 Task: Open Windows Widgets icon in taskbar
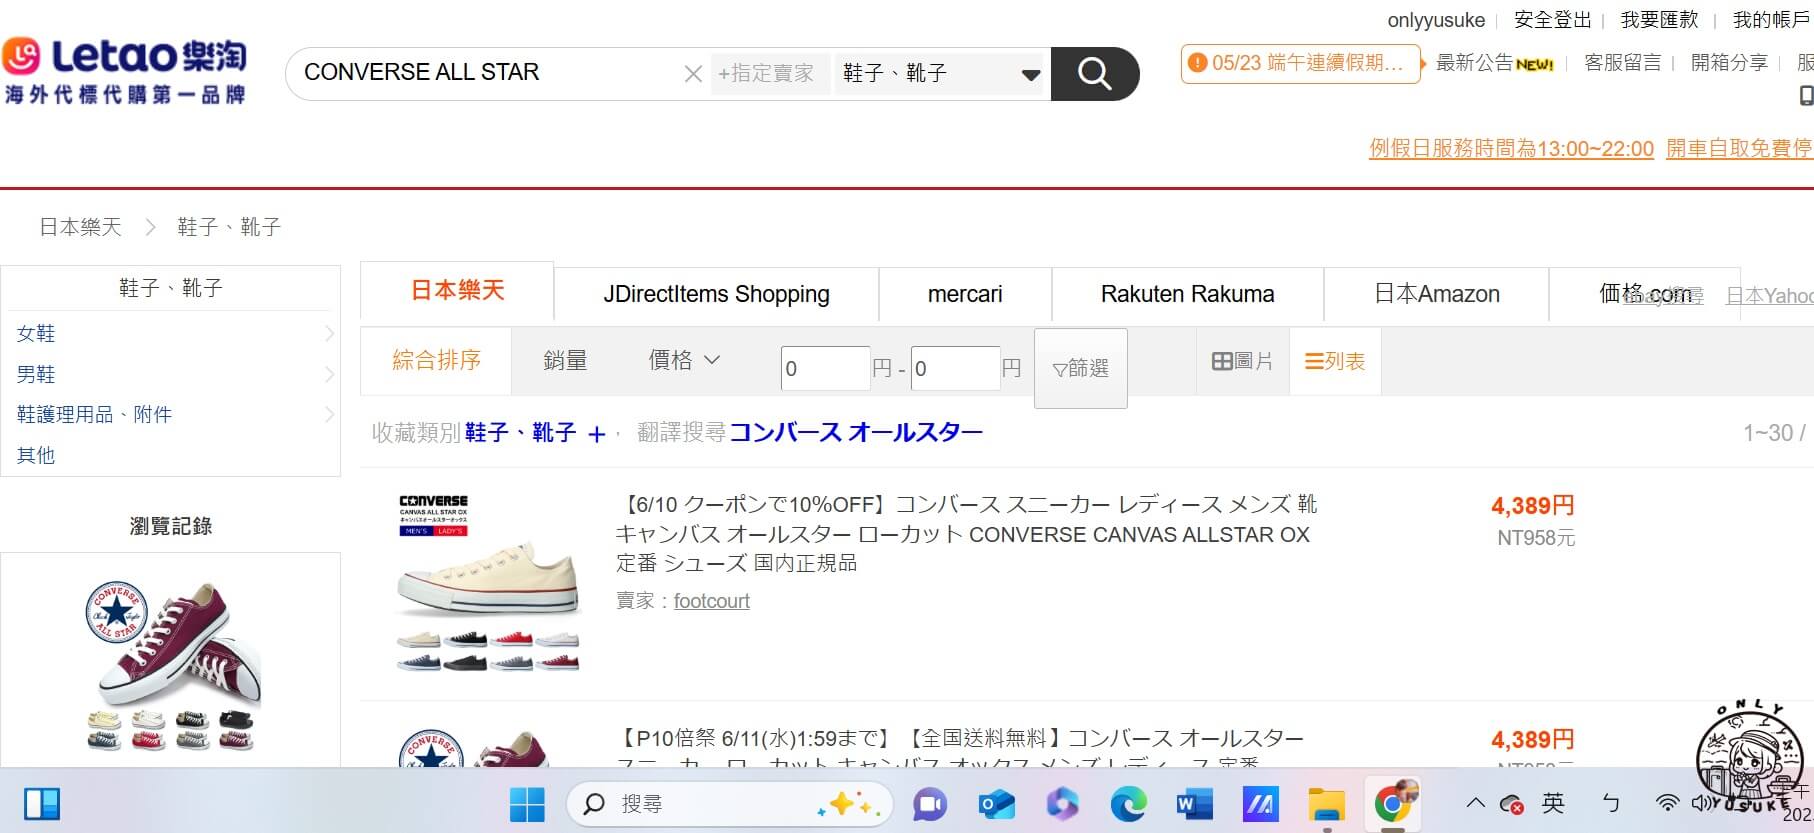click(42, 803)
